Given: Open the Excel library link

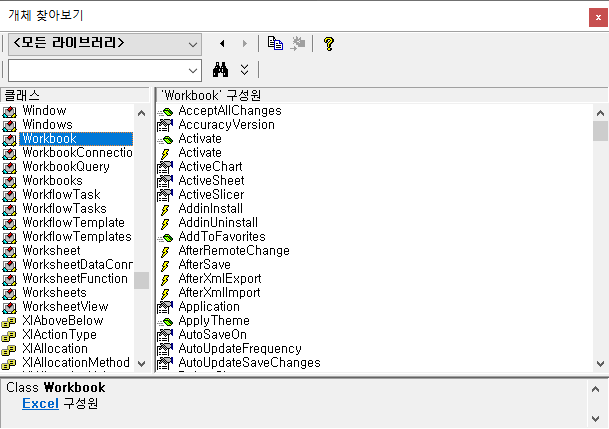Looking at the screenshot, I should pos(40,403).
